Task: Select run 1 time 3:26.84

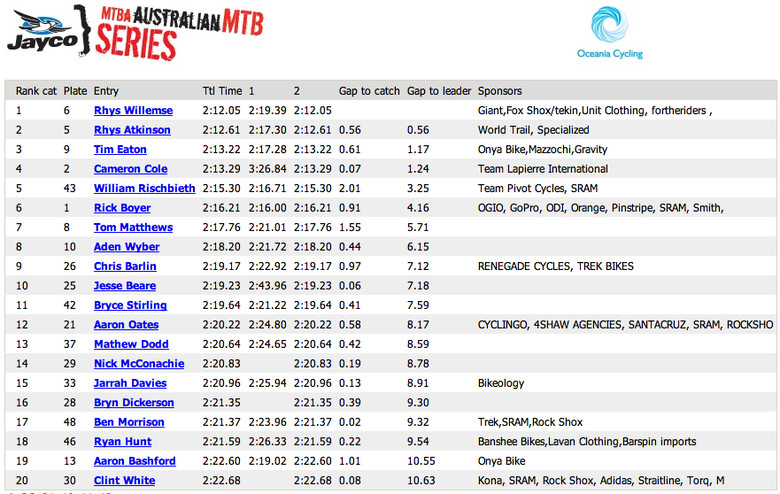Action: [x=268, y=169]
